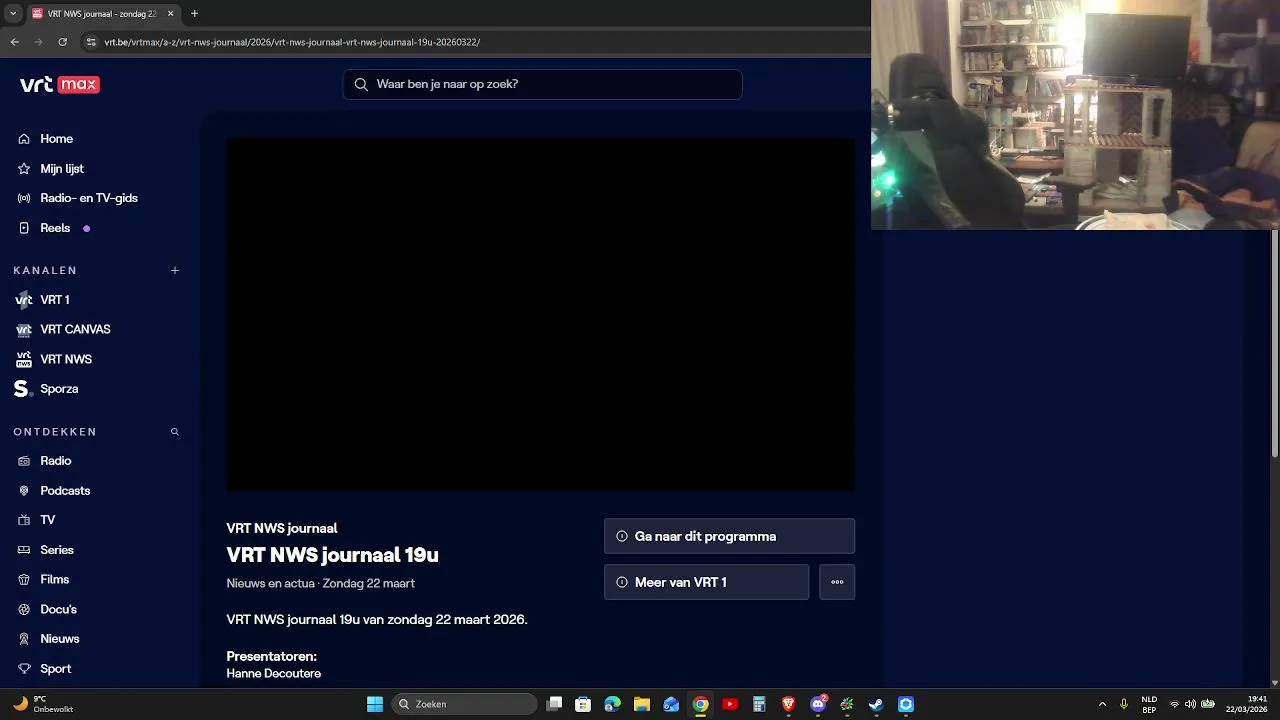Add a channel with Kanalen plus icon
This screenshot has width=1280, height=720.
(x=175, y=270)
